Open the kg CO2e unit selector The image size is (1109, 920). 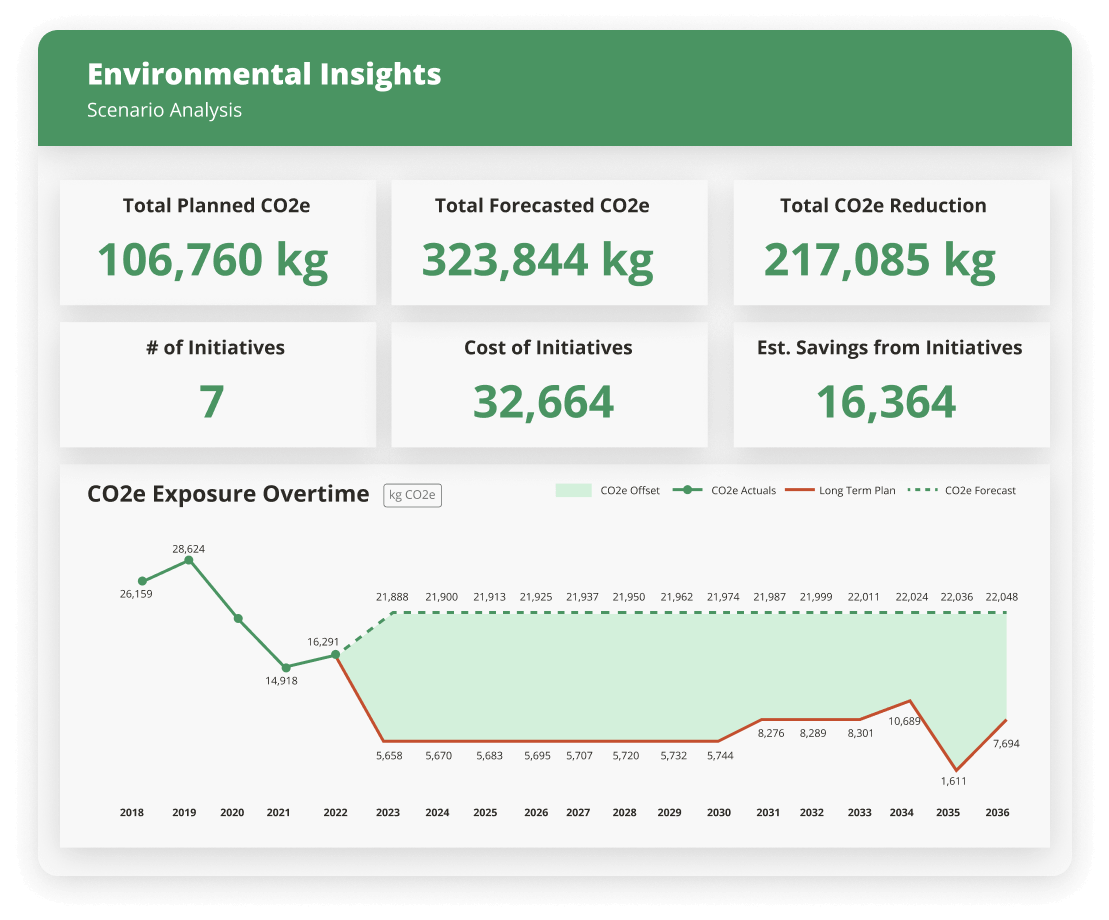413,494
